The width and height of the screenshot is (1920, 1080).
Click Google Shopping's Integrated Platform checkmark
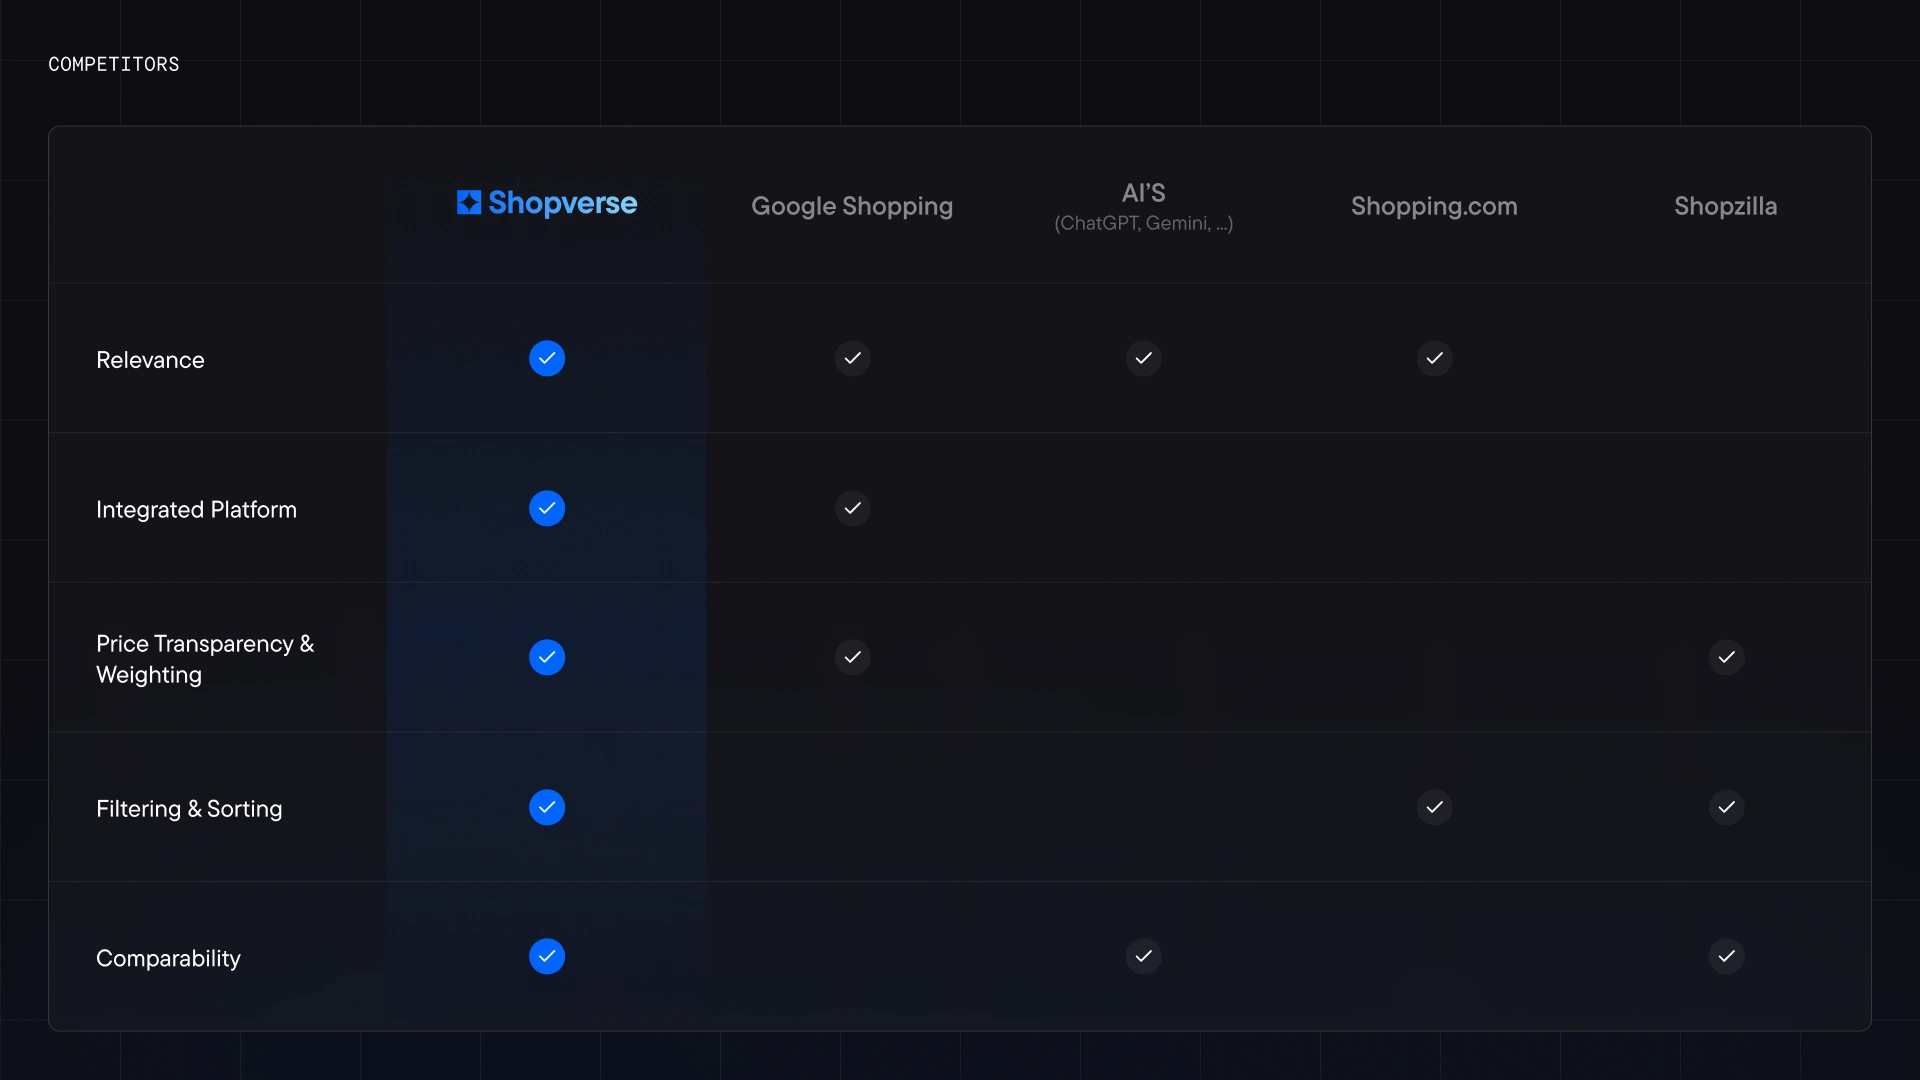(852, 508)
